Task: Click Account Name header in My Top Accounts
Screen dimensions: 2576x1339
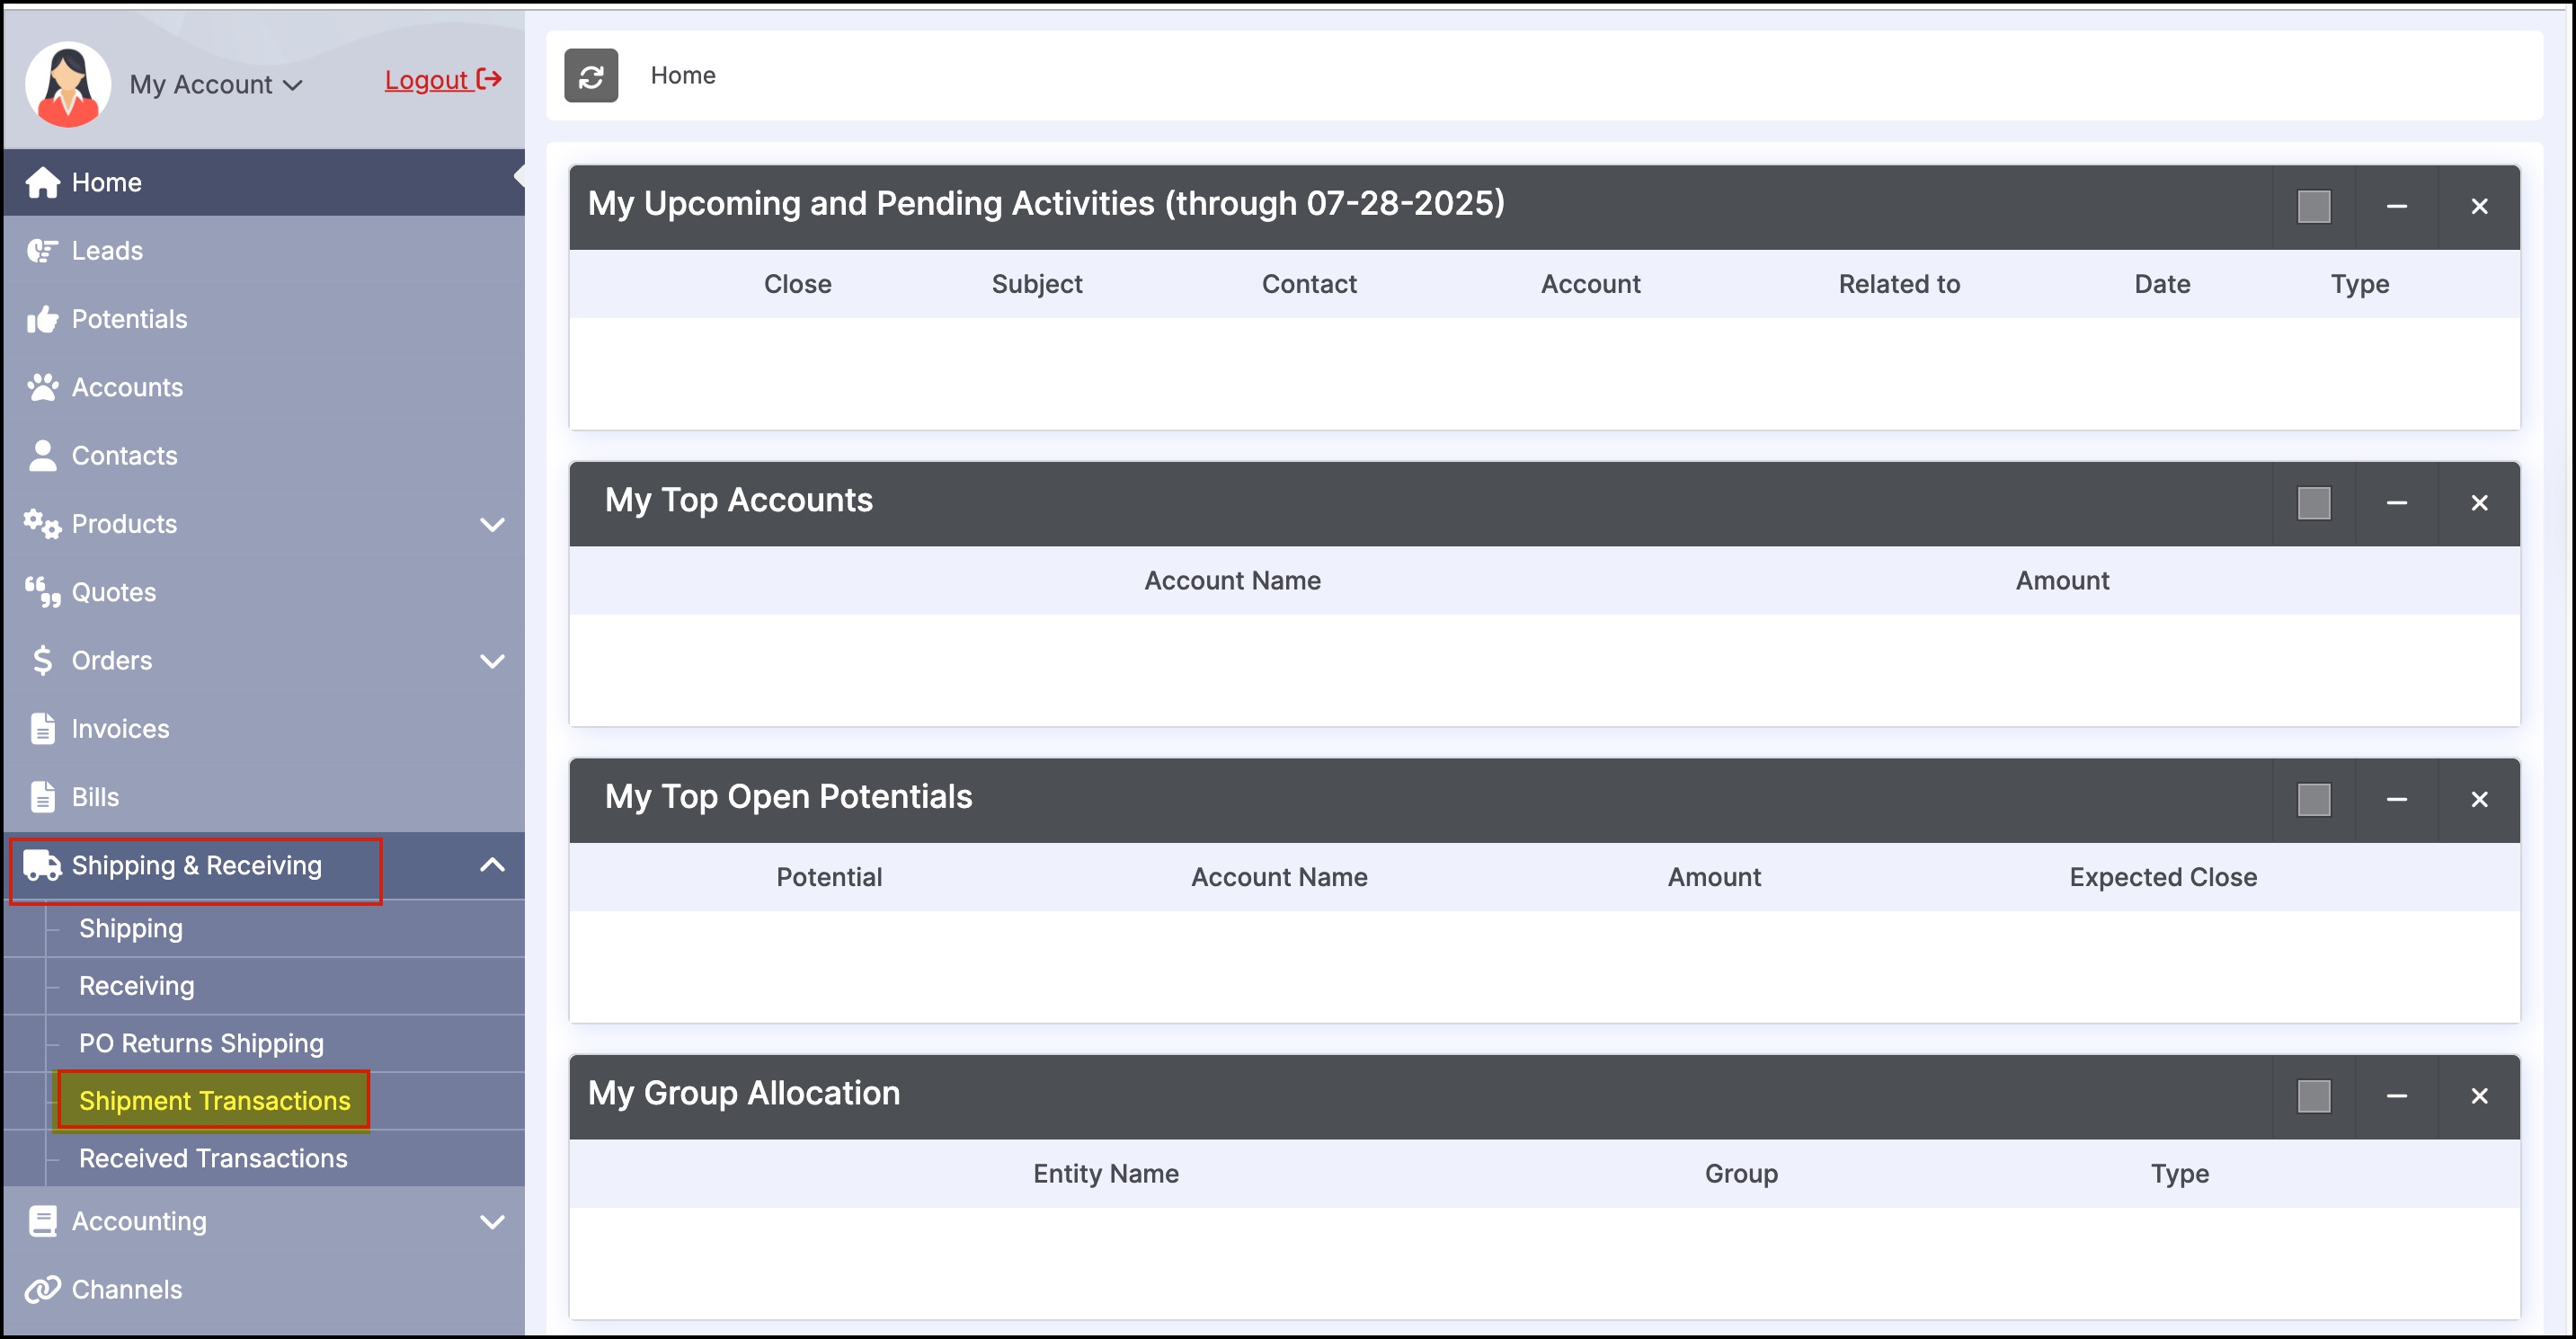Action: coord(1232,580)
